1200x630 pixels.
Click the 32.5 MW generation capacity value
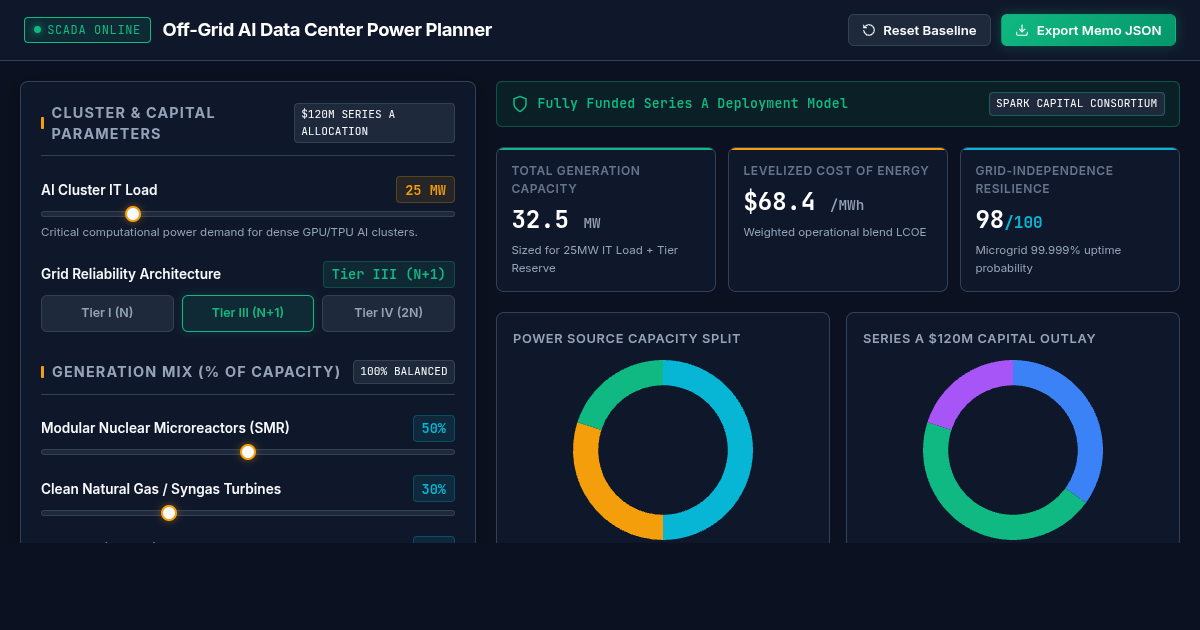[556, 221]
